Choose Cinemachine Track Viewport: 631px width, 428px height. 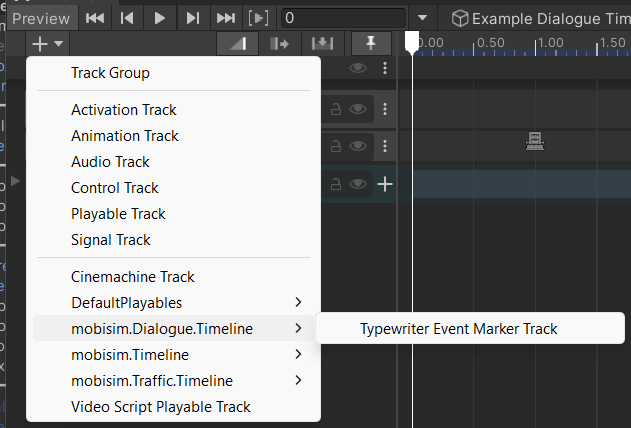click(173, 277)
